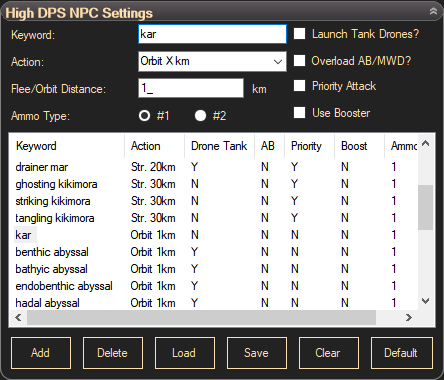Select the endobenthic abyssal row
The height and width of the screenshot is (380, 444).
[213, 286]
